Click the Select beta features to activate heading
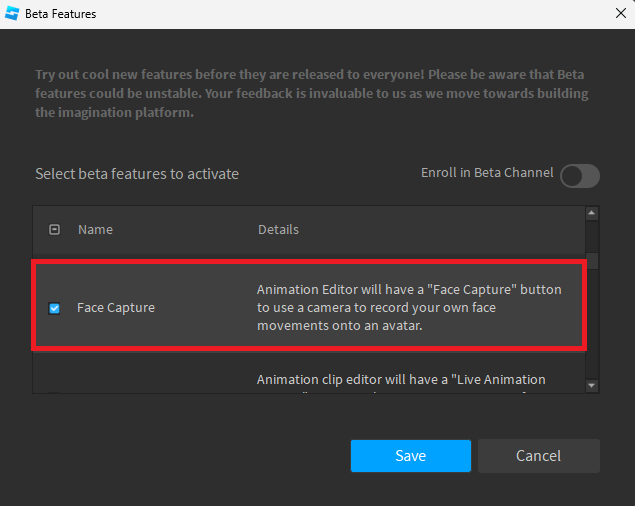This screenshot has width=635, height=506. [137, 174]
